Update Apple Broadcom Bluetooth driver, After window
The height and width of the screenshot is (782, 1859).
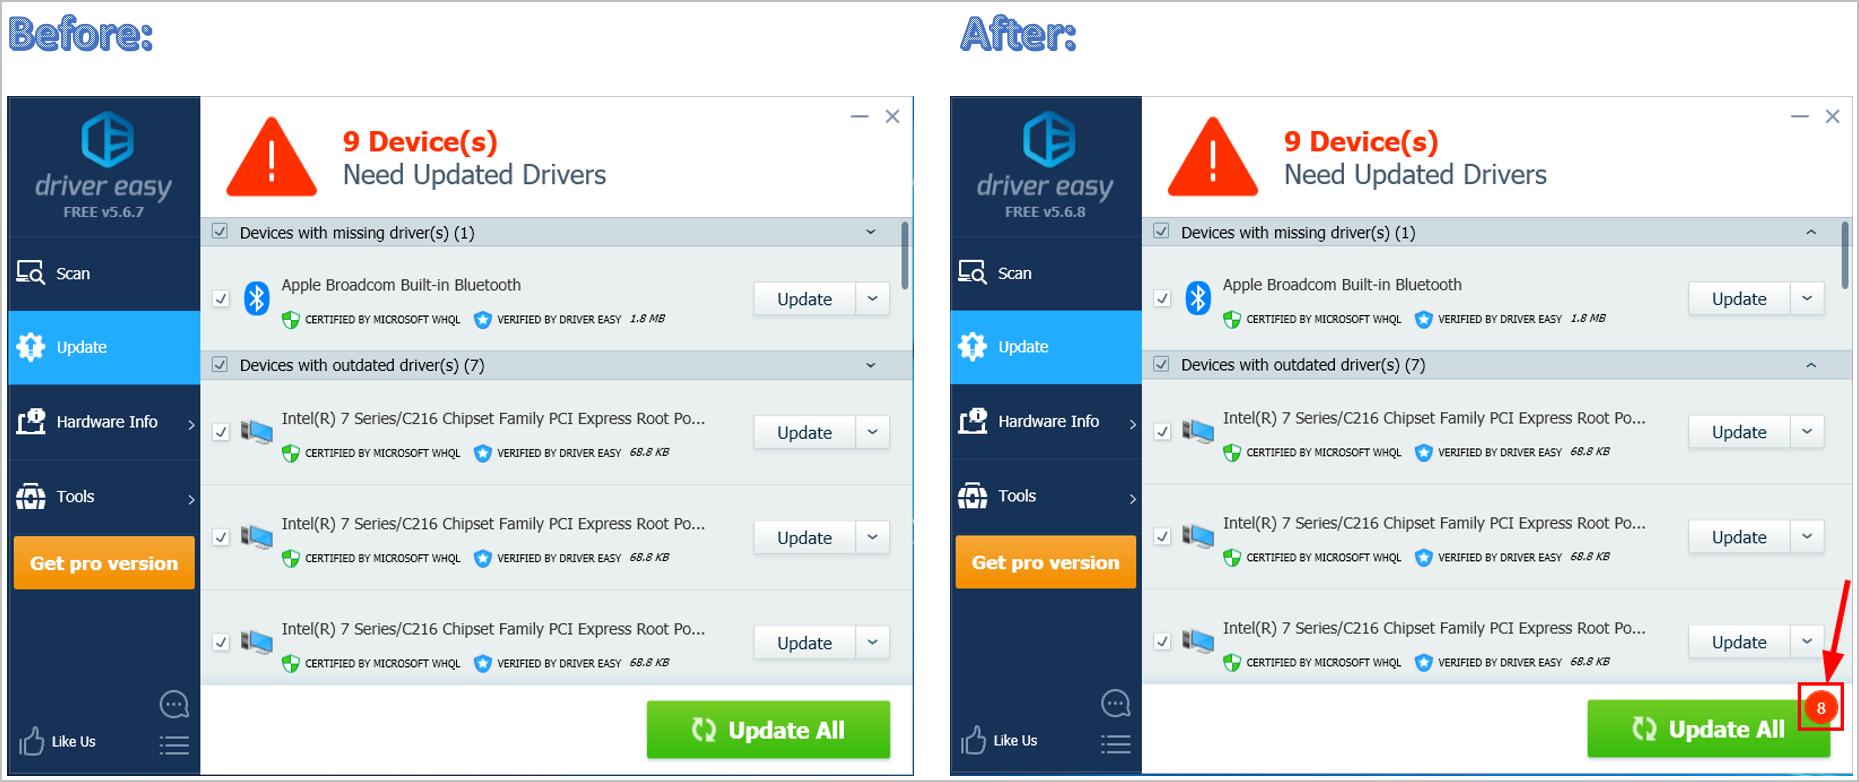1739,298
